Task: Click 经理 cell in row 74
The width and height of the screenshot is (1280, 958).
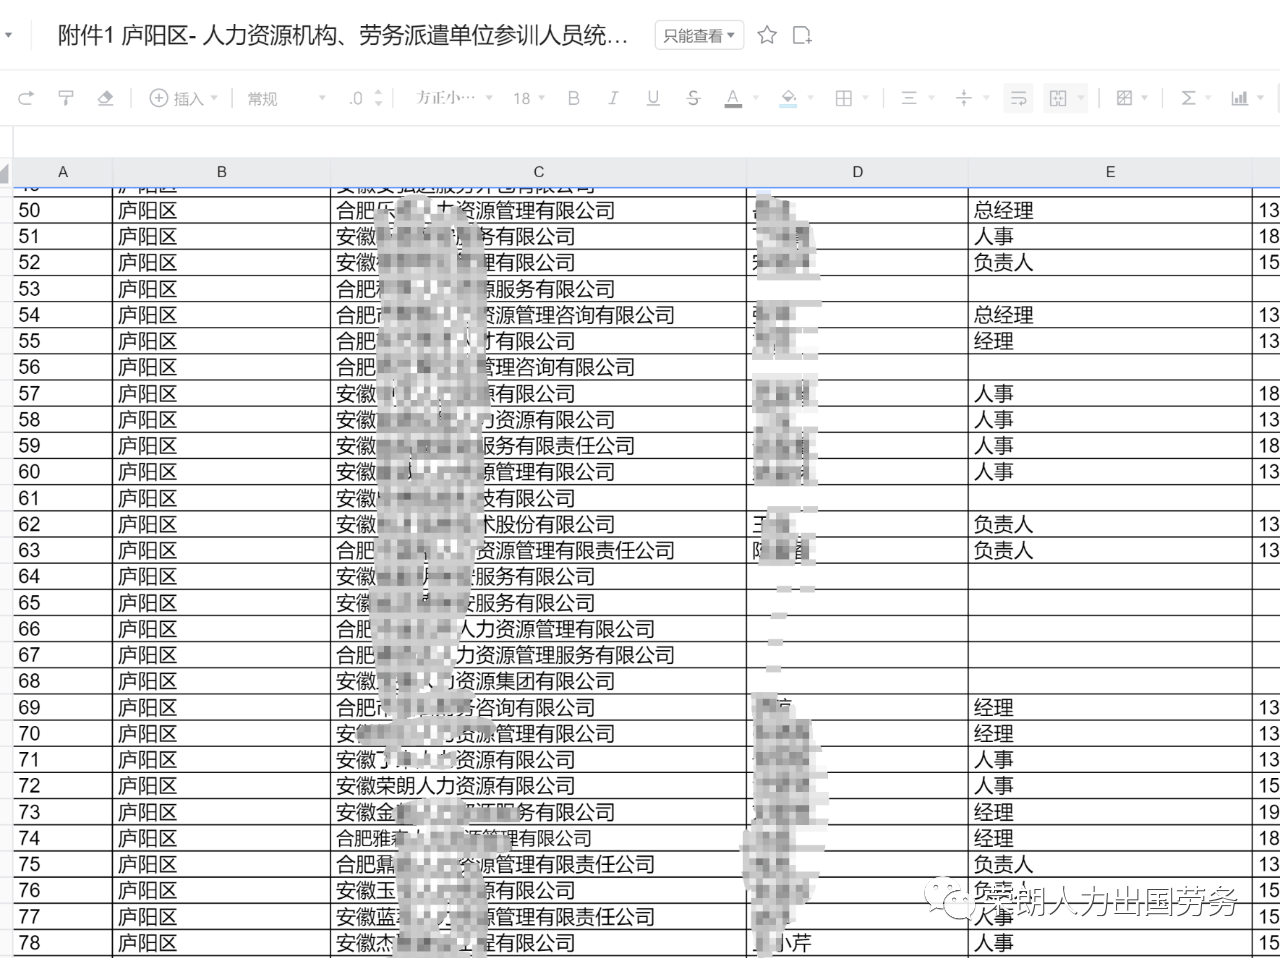Action: pyautogui.click(x=1110, y=838)
